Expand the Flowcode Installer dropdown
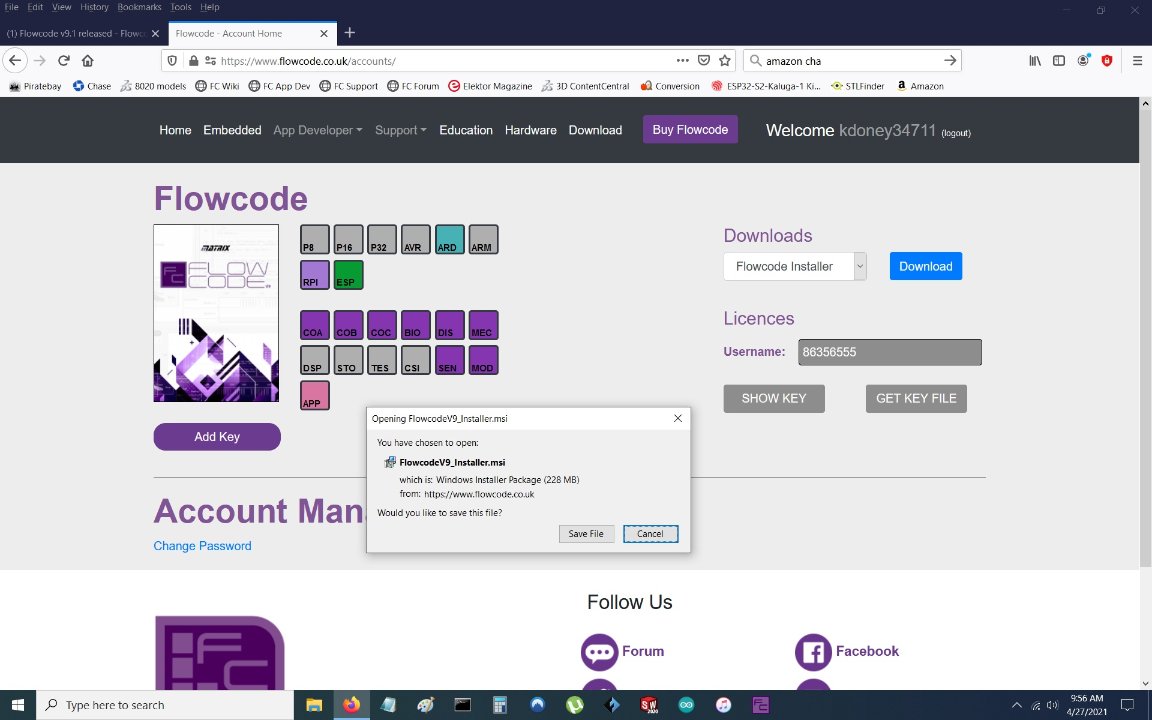Viewport: 1152px width, 720px height. (795, 266)
